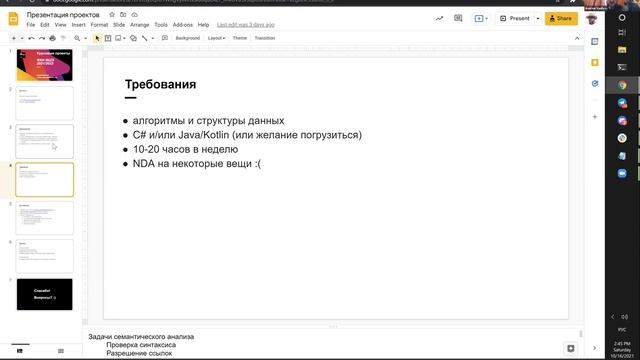Select slide 1 thumbnail with colorful cover
Screen dimensions: 640x360
(x=44, y=65)
